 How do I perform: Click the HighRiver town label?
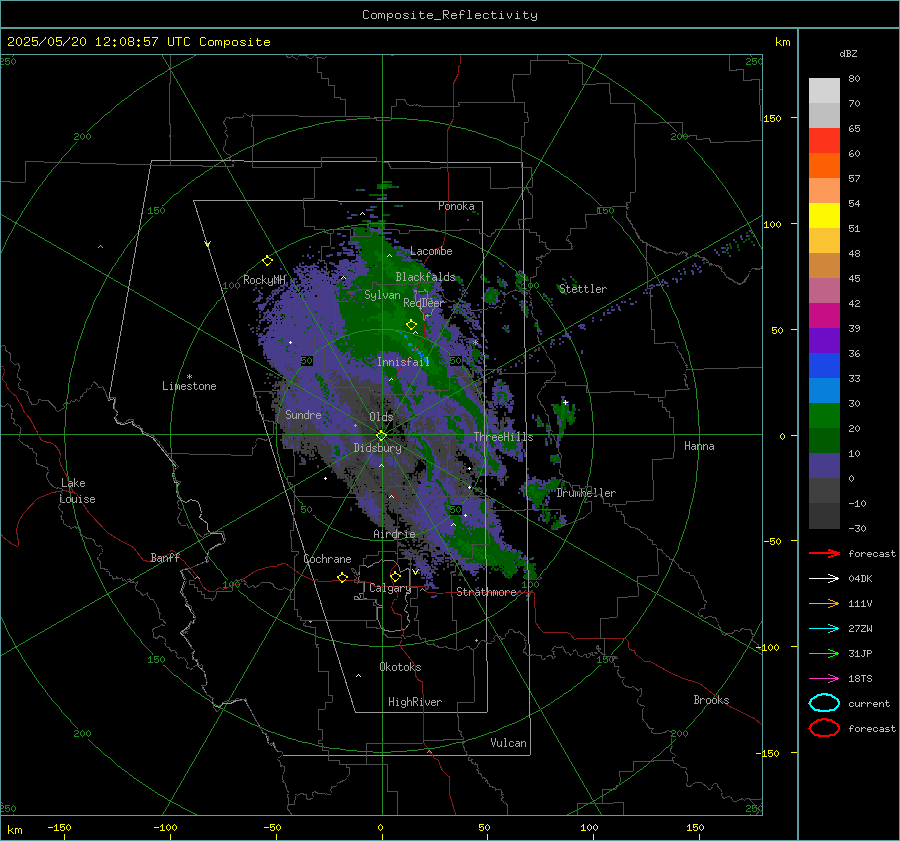415,702
